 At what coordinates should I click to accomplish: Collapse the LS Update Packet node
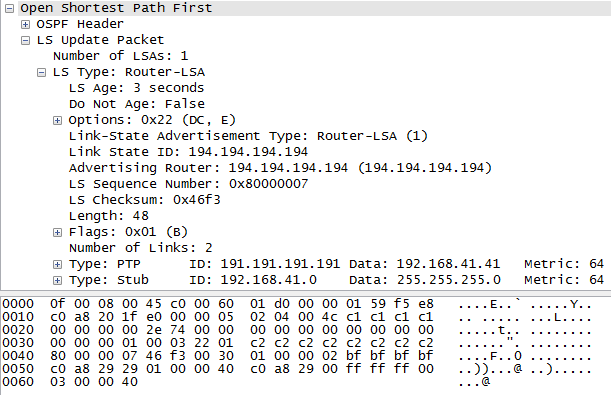point(25,40)
